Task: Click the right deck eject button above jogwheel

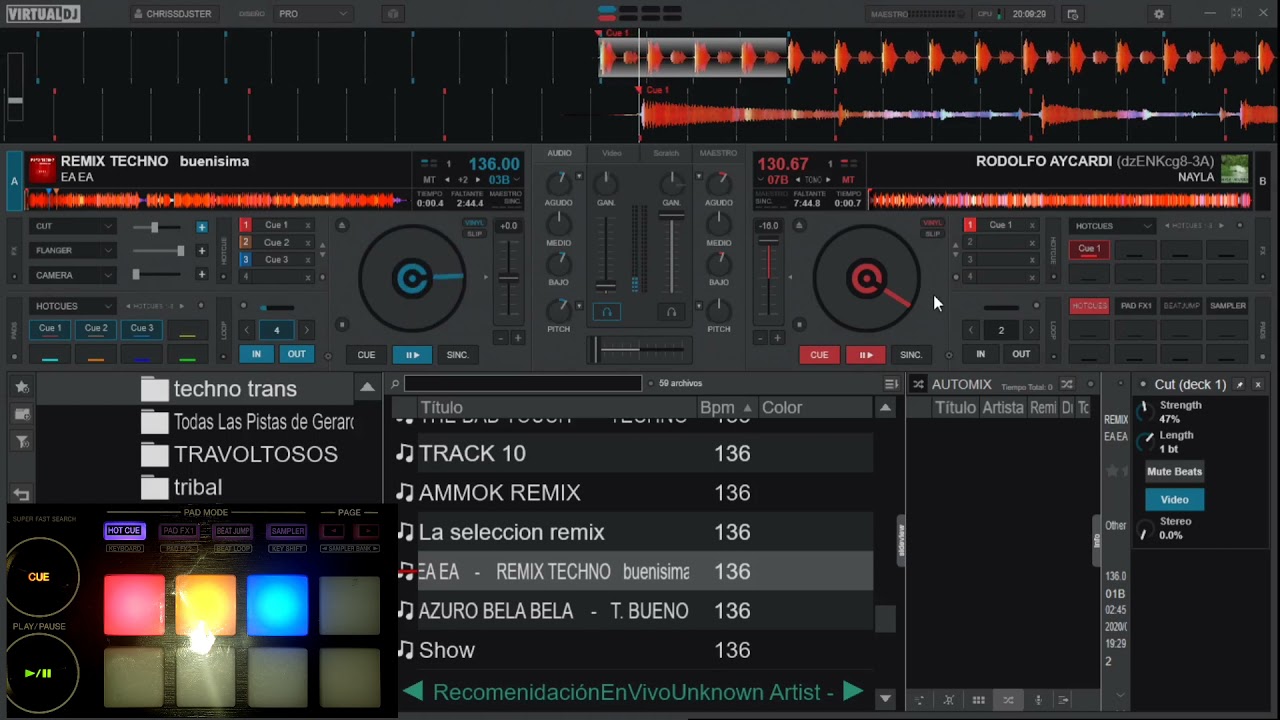Action: pos(798,225)
